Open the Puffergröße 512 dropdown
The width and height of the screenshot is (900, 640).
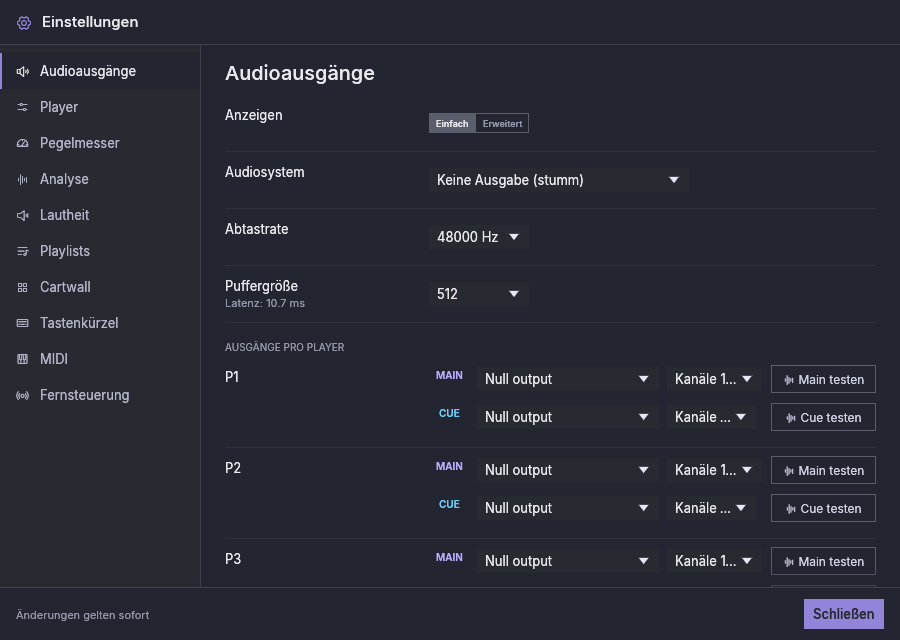(478, 294)
